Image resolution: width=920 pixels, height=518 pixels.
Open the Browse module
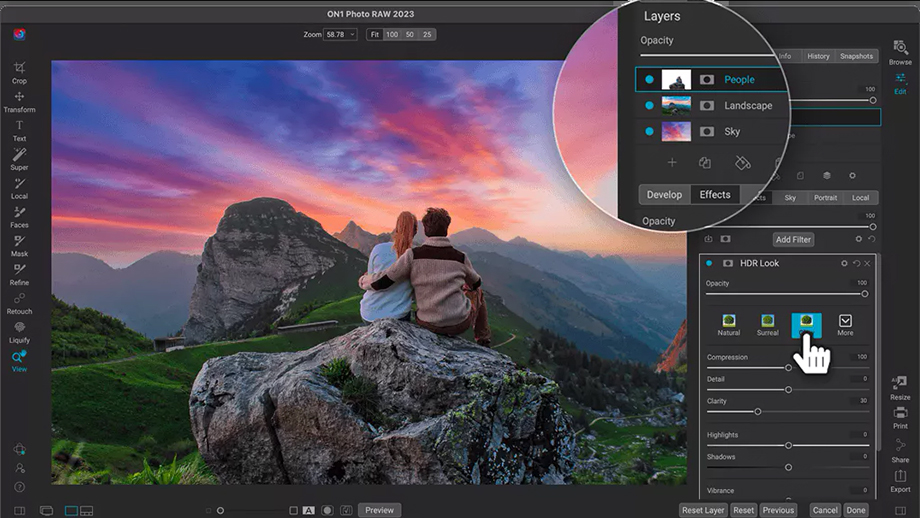900,52
